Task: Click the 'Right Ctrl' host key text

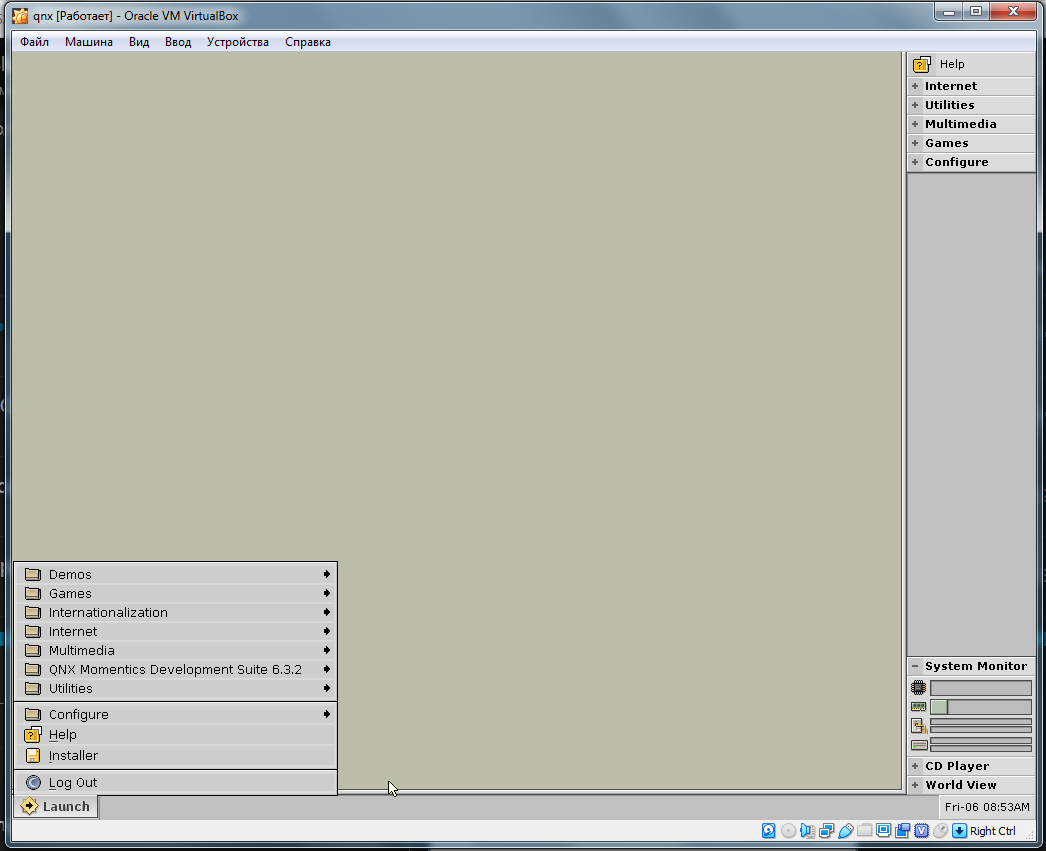Action: pos(993,831)
